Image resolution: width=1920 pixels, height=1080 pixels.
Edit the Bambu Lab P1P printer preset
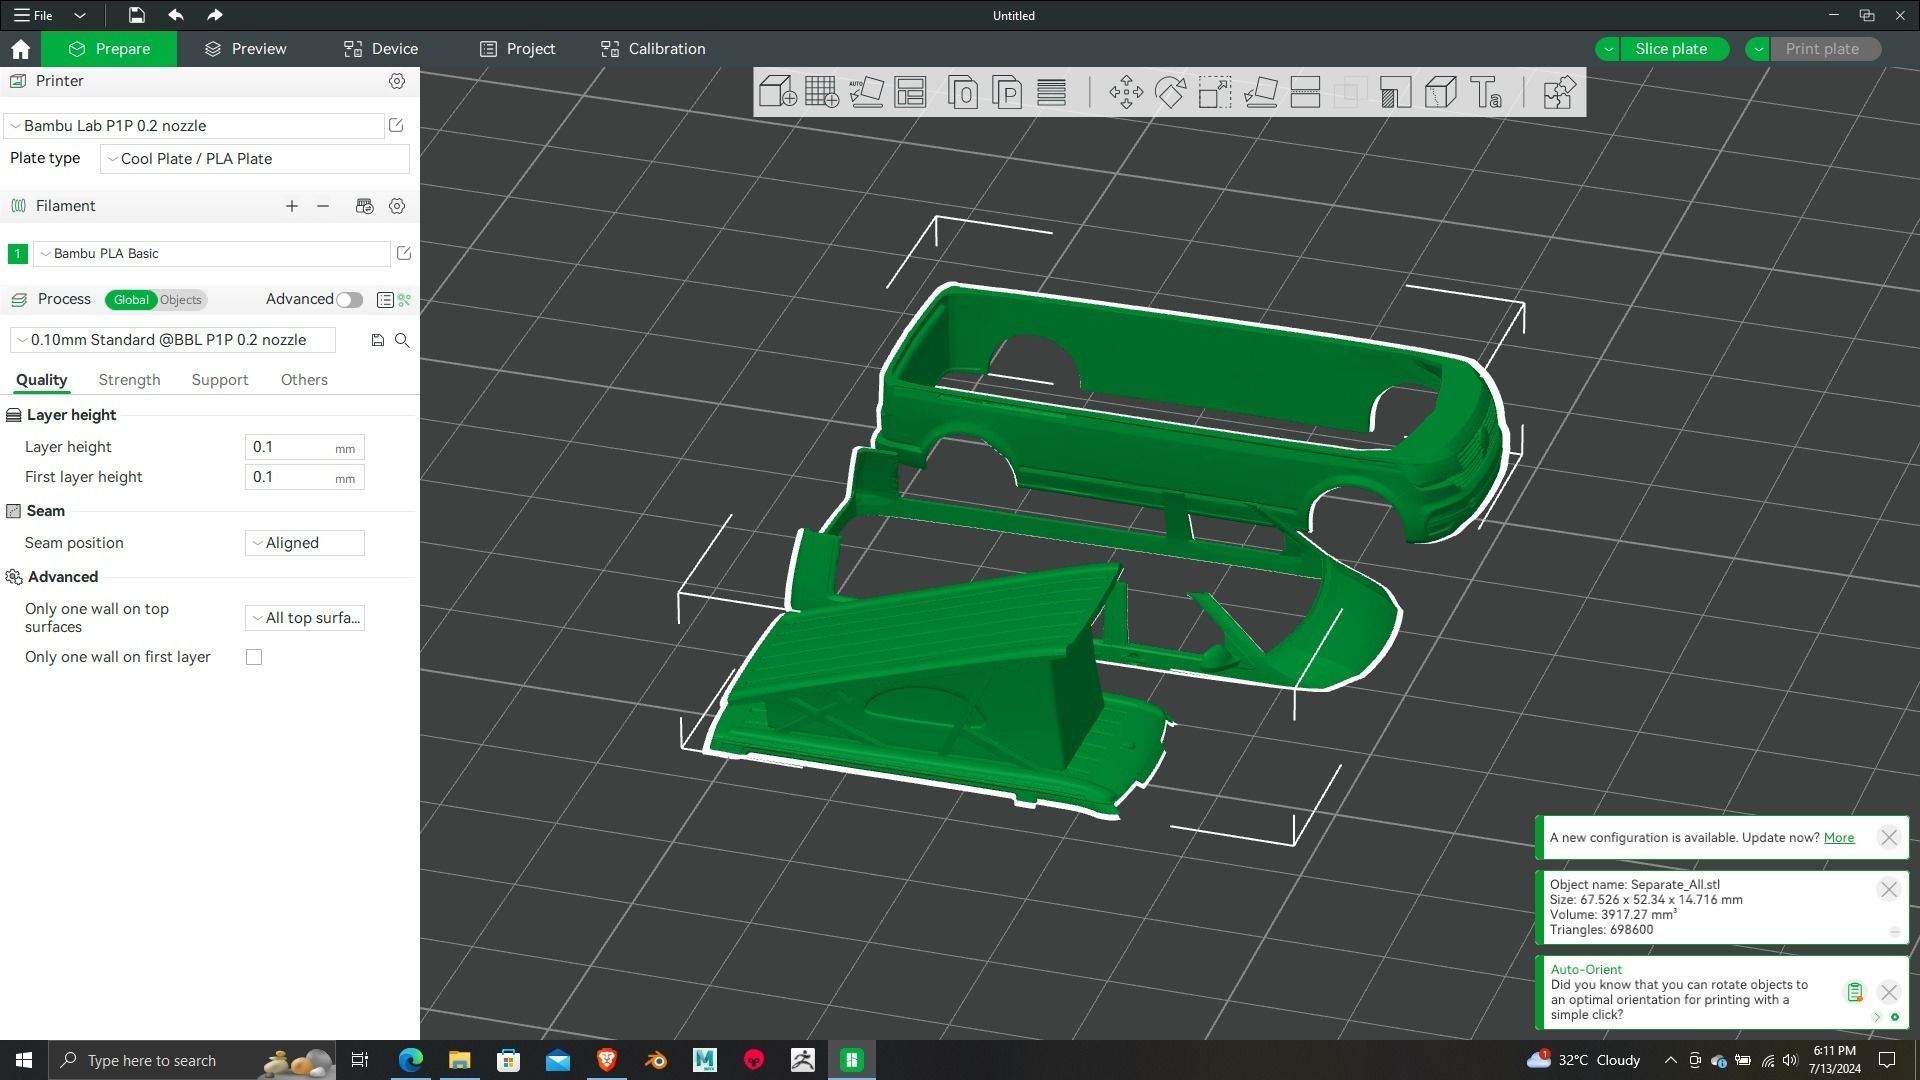[396, 125]
